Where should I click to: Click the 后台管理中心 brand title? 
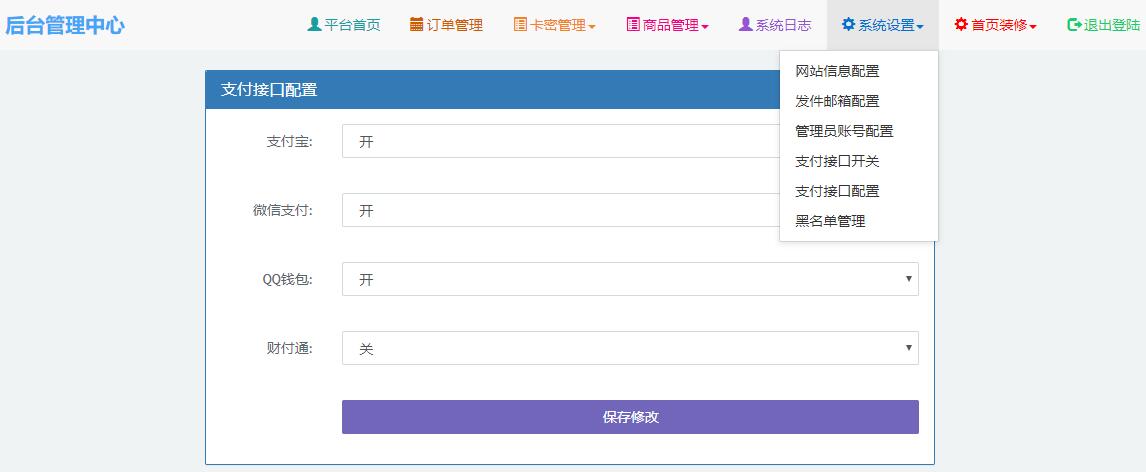[65, 26]
